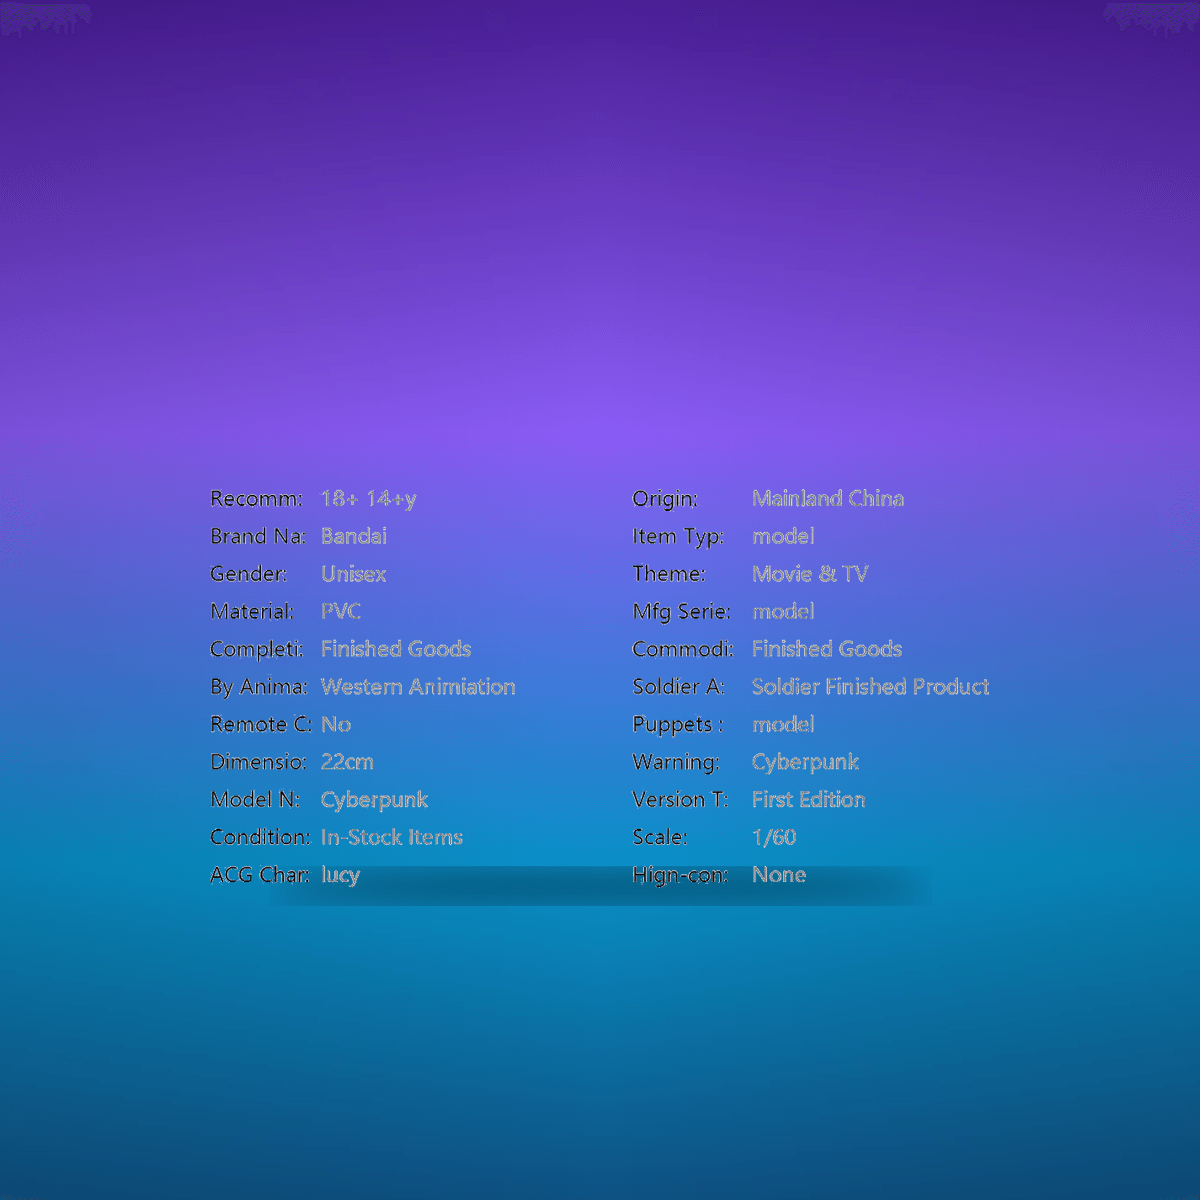1200x1200 pixels.
Task: Click the "Item Typ:" label
Action: click(x=678, y=538)
